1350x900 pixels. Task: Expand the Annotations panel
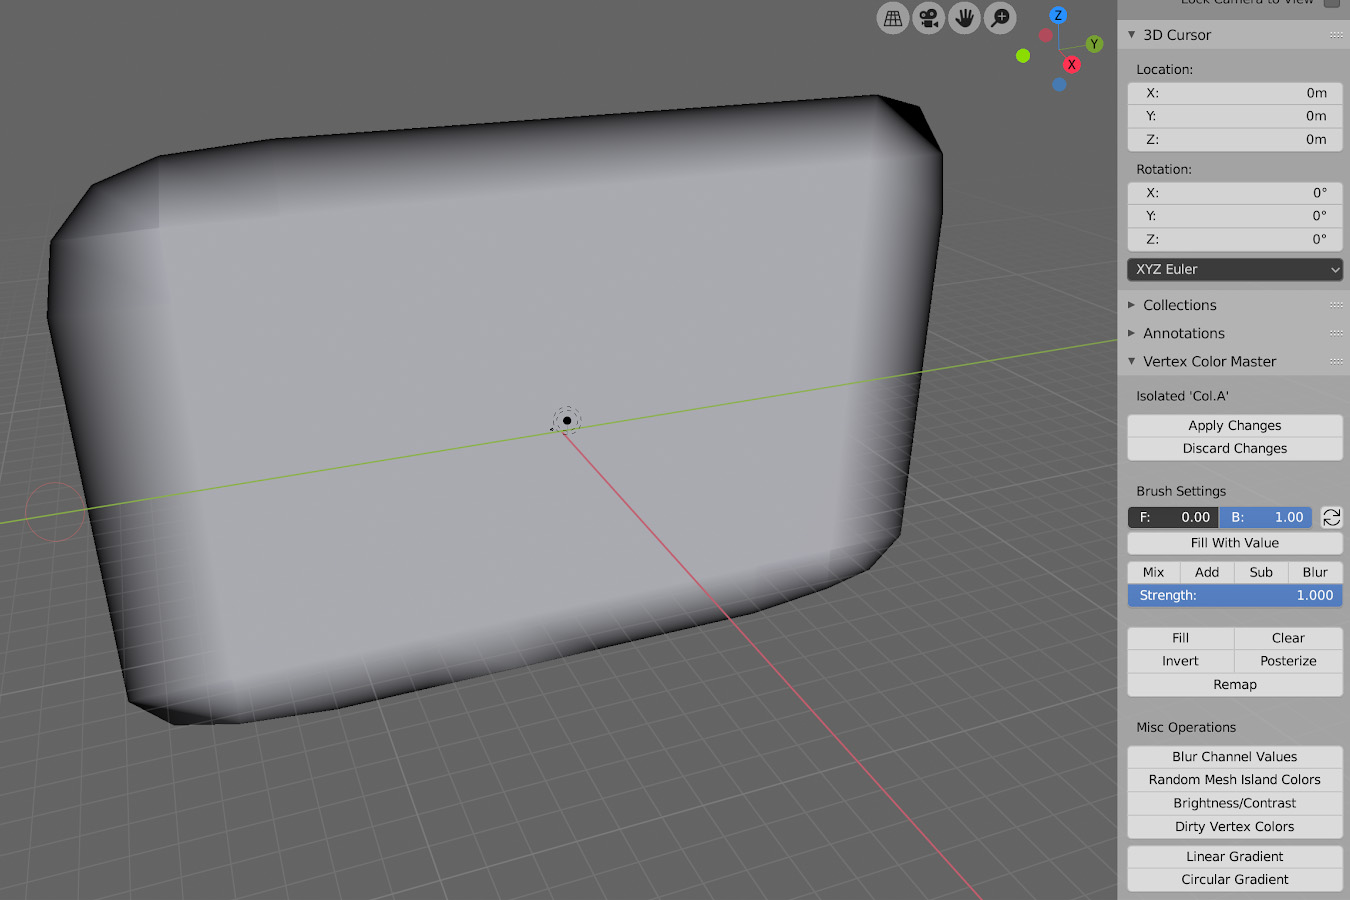[1183, 333]
